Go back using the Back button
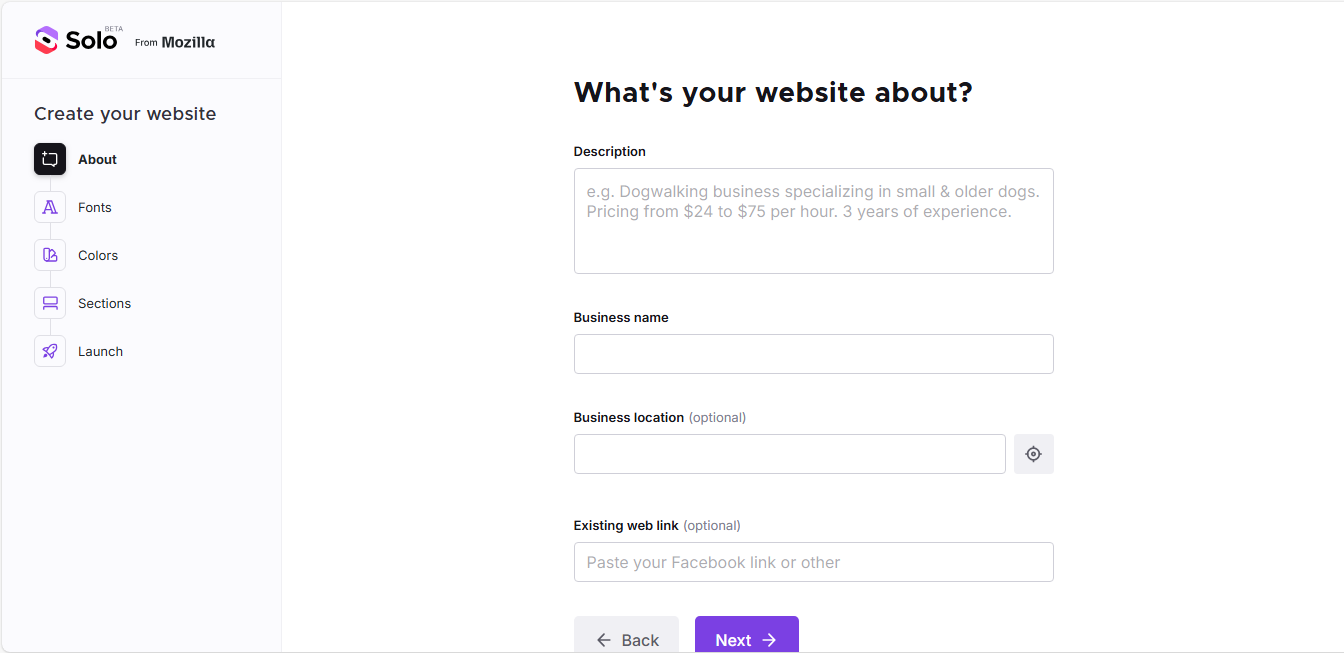 [x=626, y=635]
